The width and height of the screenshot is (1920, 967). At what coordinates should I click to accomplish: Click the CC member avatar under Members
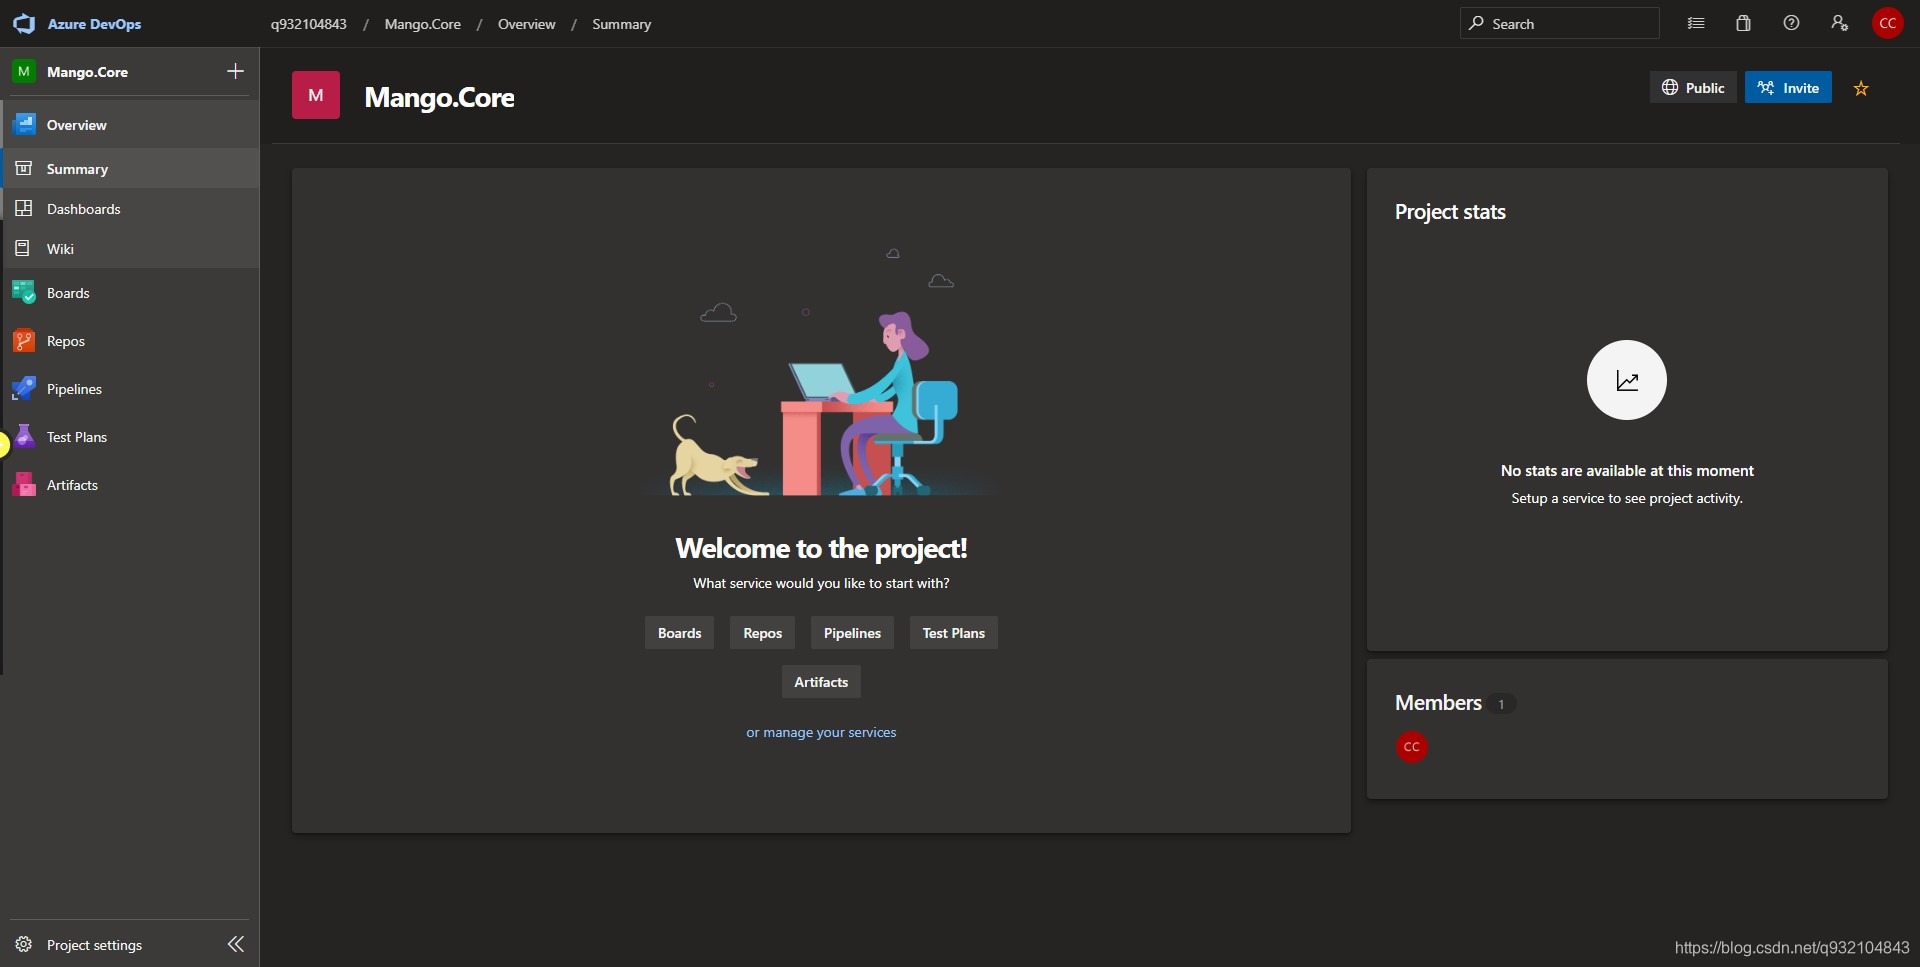[1412, 747]
